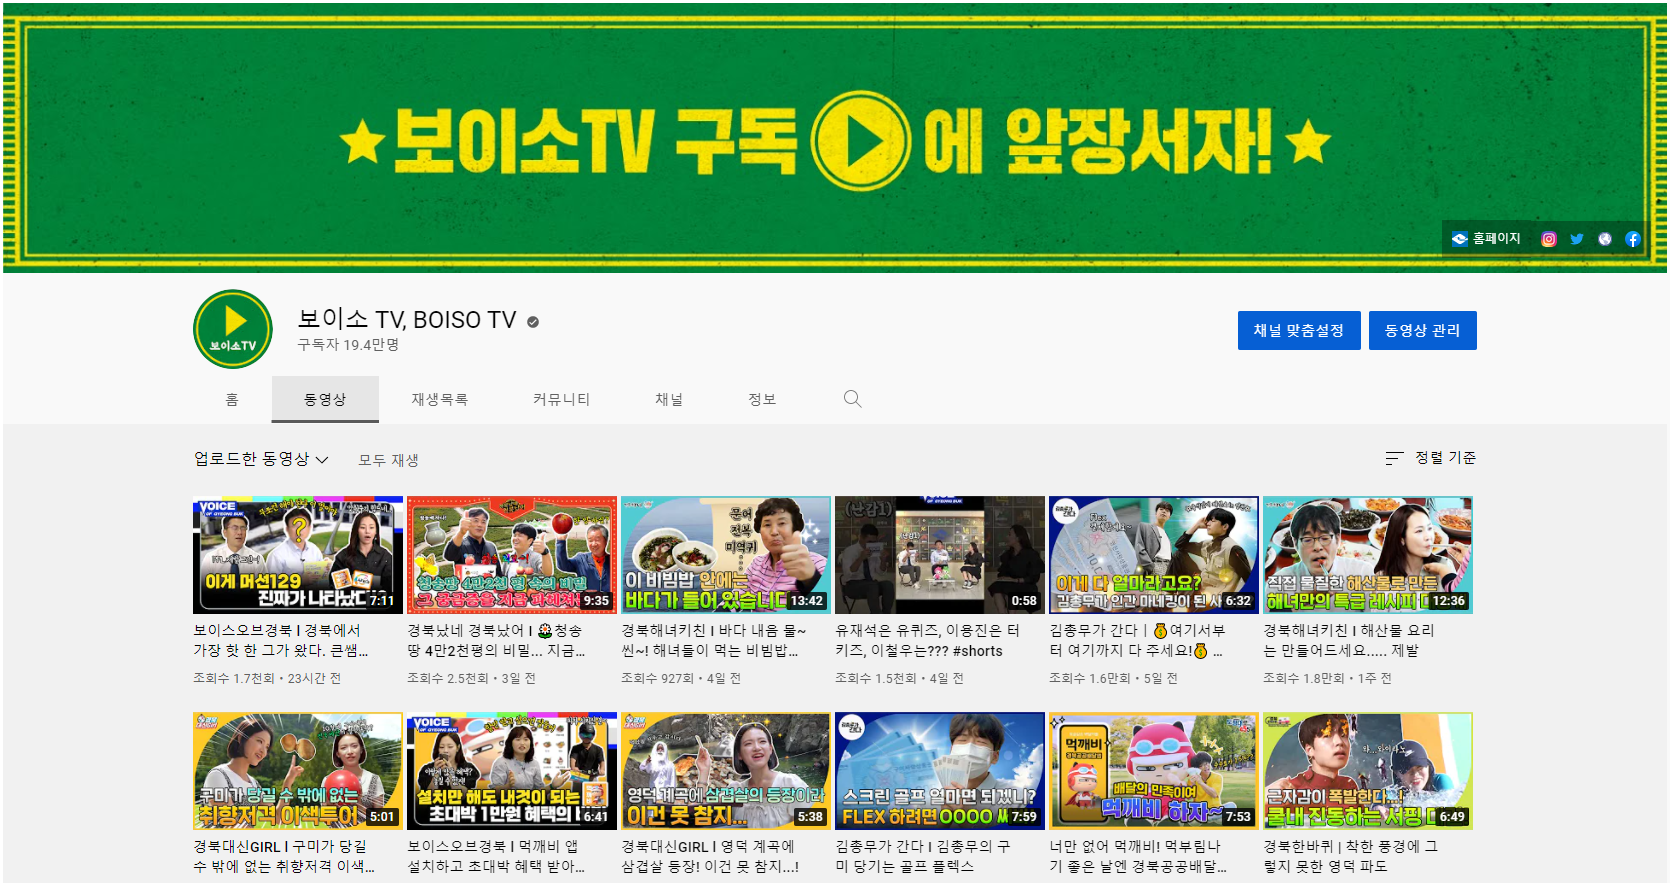1670x883 pixels.
Task: Click title '경북해녀키친 | 바다 내음 물~씬'
Action: coord(714,641)
